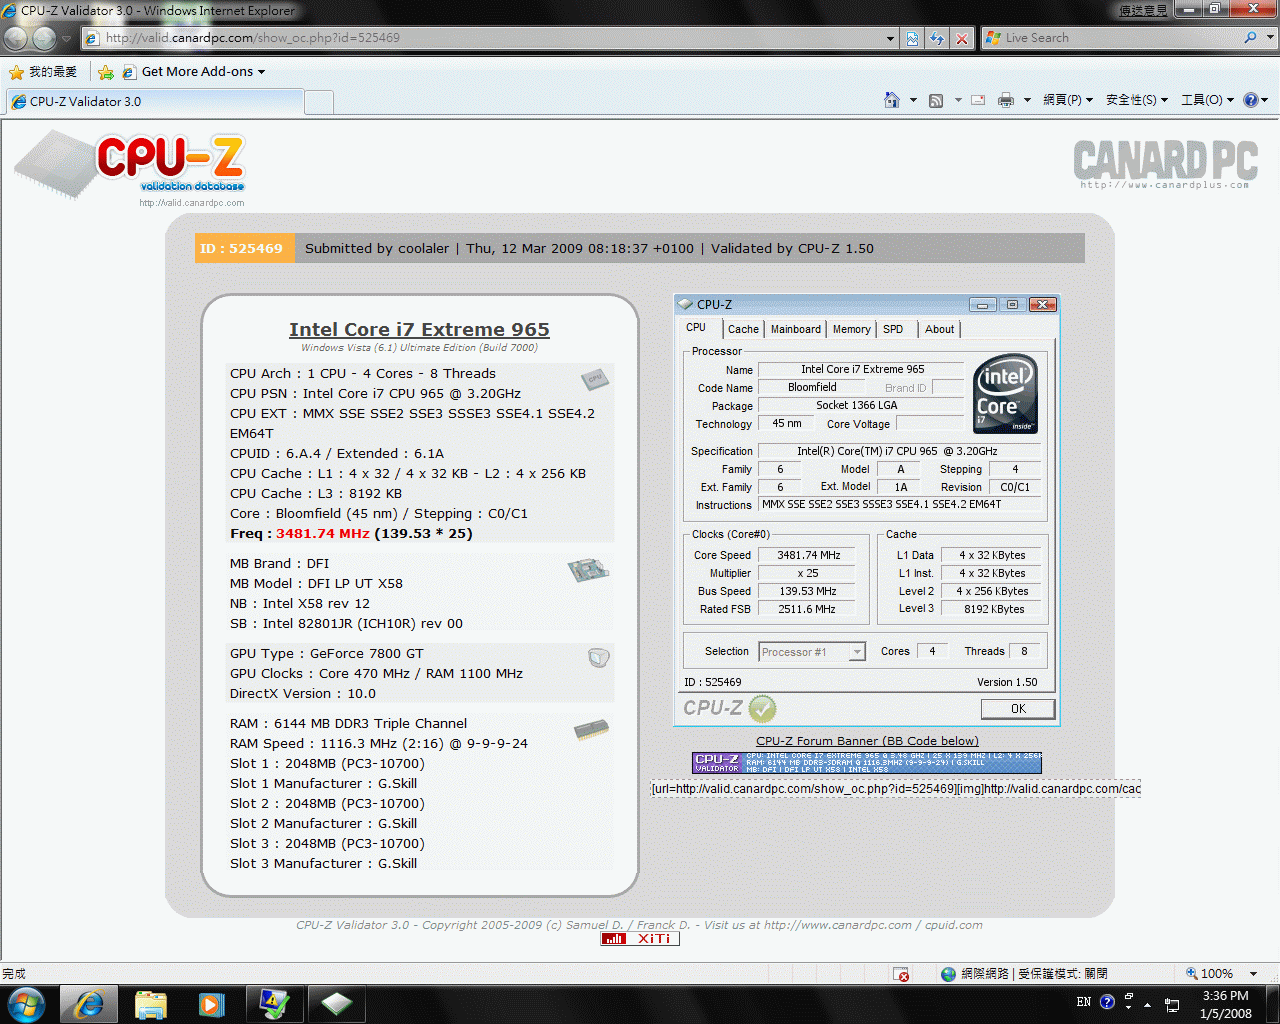Open the recent pages dropdown arrow
The width and height of the screenshot is (1280, 1024).
tap(67, 38)
